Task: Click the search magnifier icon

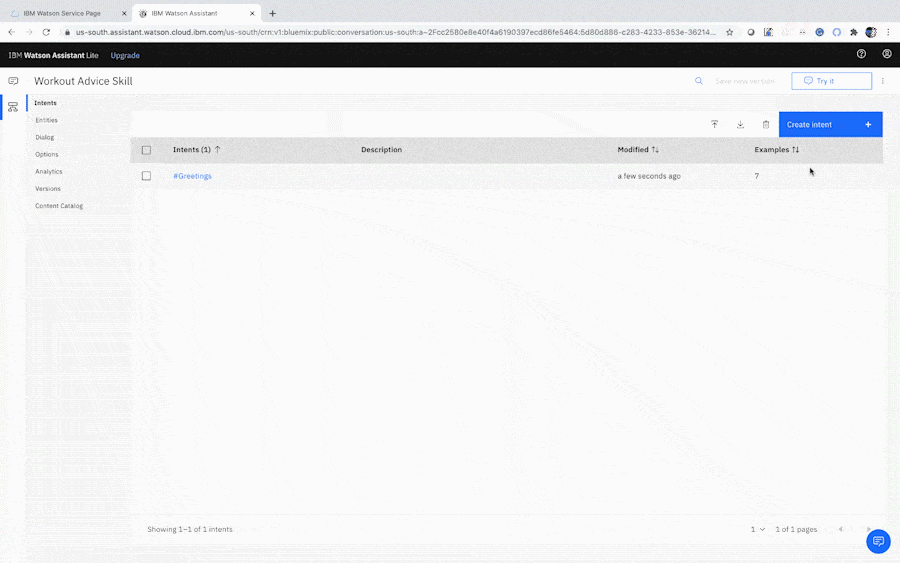Action: (699, 81)
